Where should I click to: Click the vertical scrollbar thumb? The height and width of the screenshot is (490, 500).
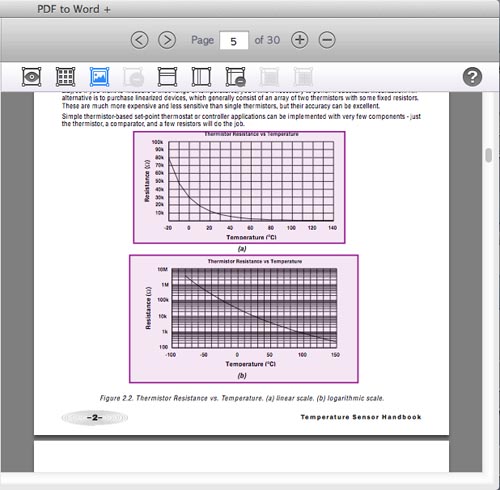point(489,155)
